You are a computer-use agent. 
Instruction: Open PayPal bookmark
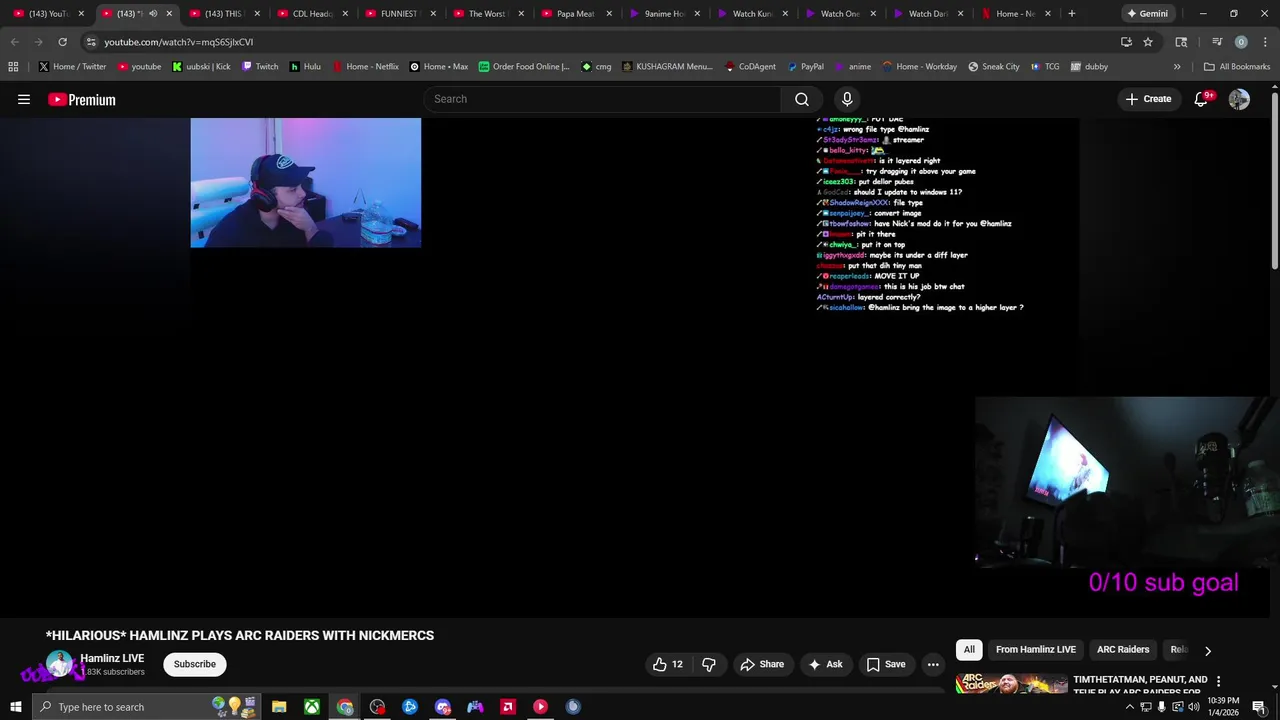click(x=805, y=67)
